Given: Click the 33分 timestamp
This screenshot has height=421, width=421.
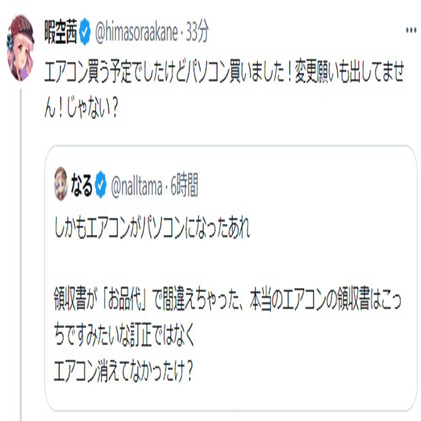Looking at the screenshot, I should click(197, 32).
